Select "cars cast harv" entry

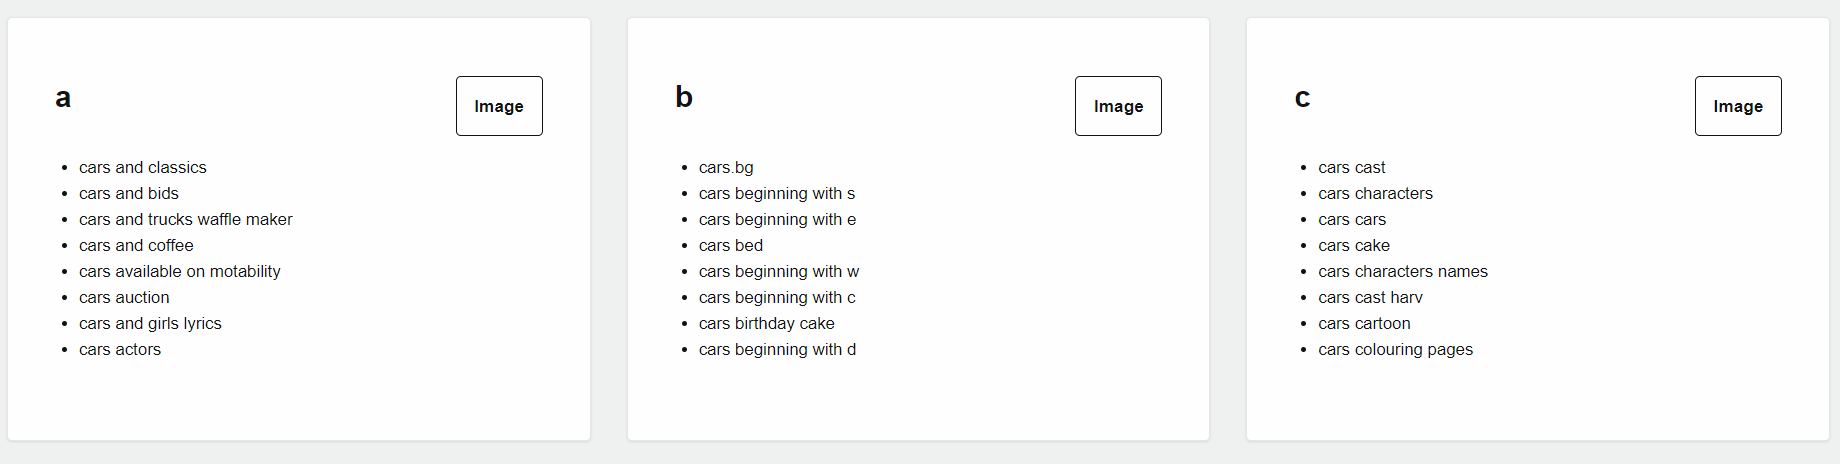tap(1370, 298)
